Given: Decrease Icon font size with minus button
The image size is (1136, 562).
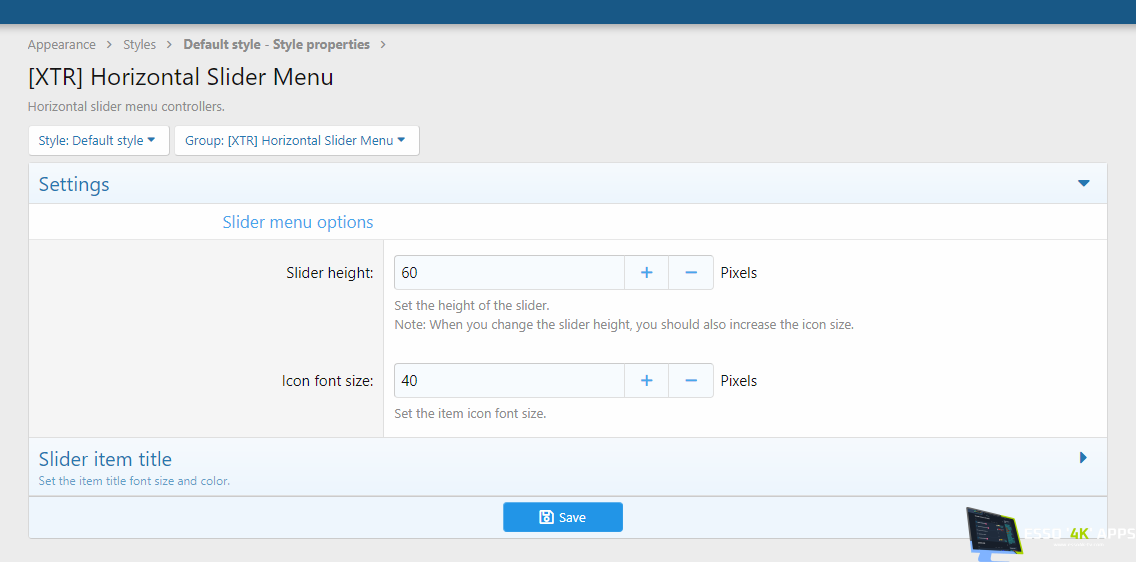Looking at the screenshot, I should (x=691, y=381).
